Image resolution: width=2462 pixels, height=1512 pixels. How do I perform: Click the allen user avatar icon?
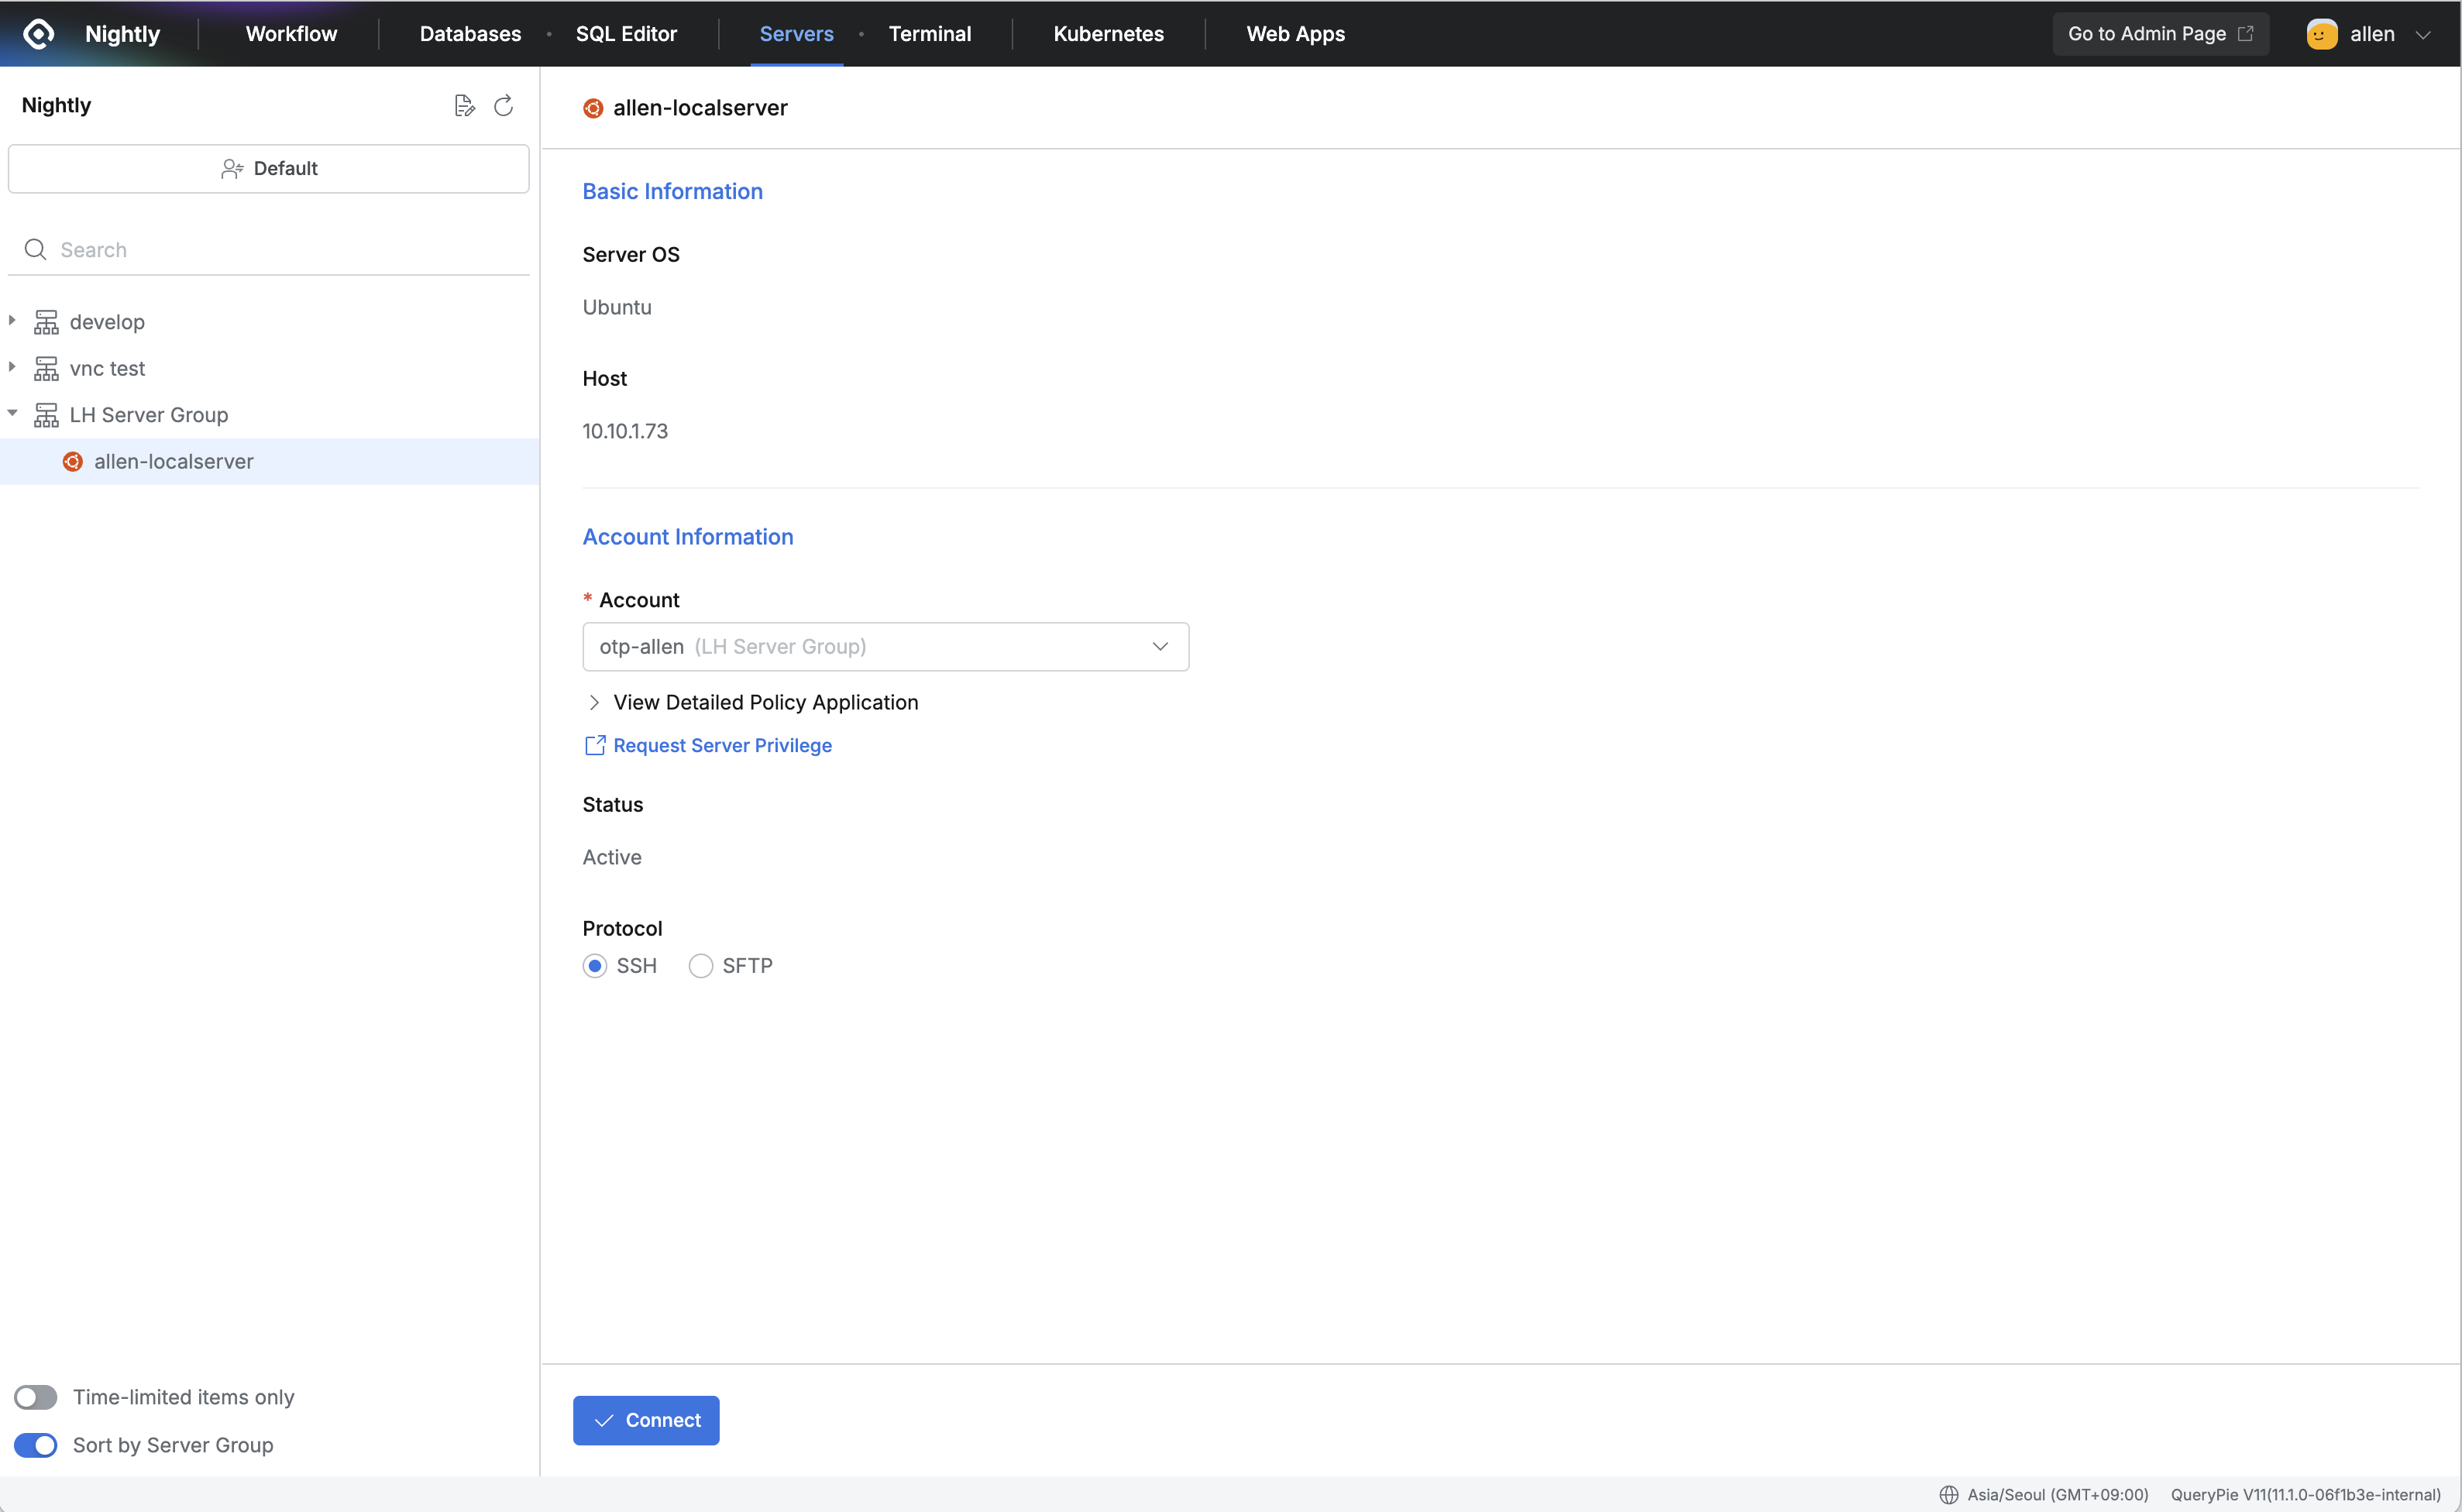(2321, 33)
